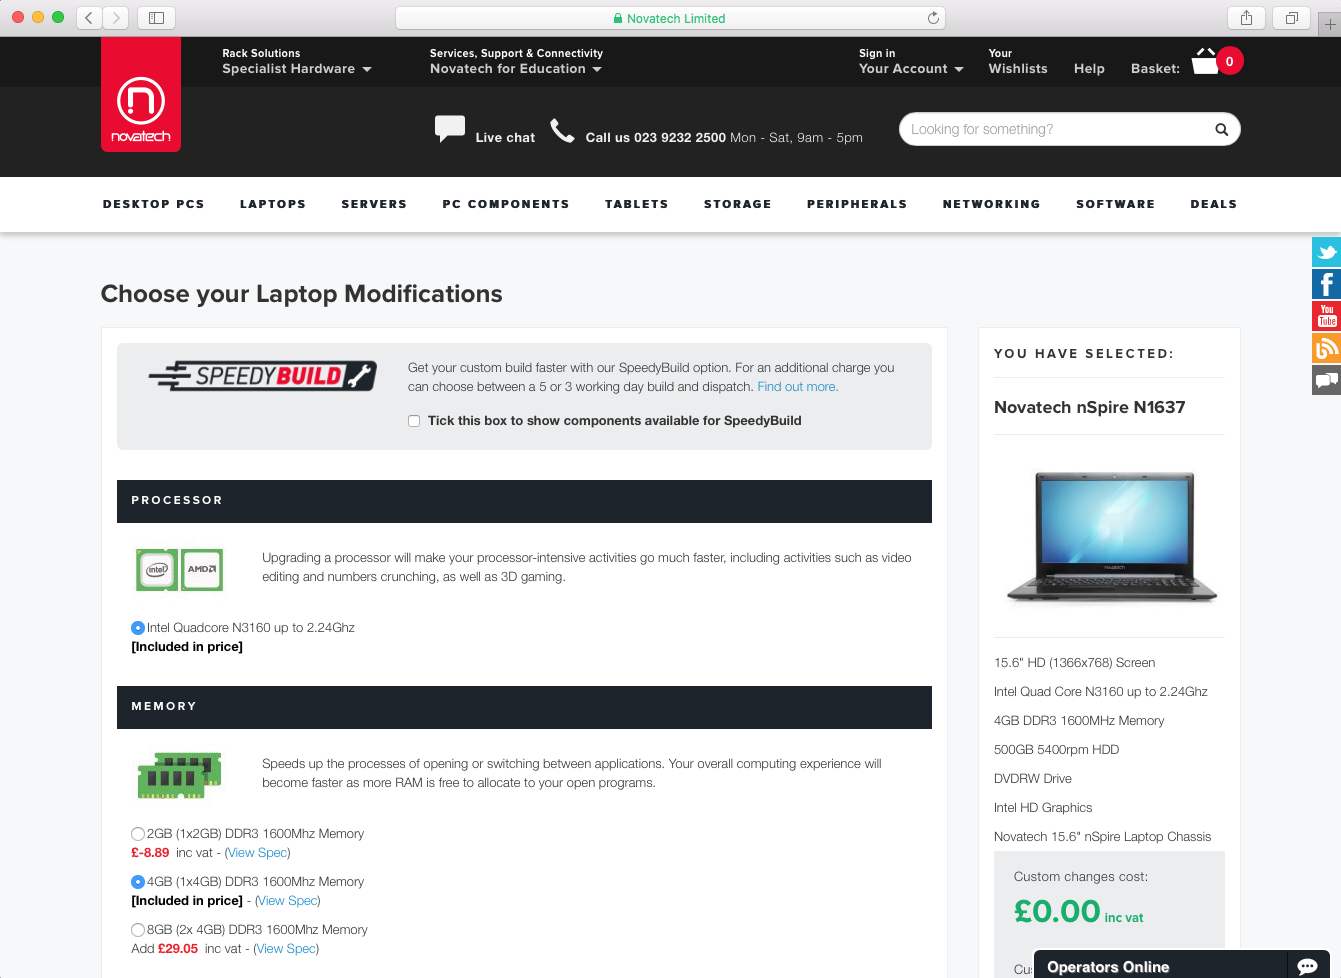Reload the page with refresh icon
The width and height of the screenshot is (1341, 978).
tap(933, 18)
